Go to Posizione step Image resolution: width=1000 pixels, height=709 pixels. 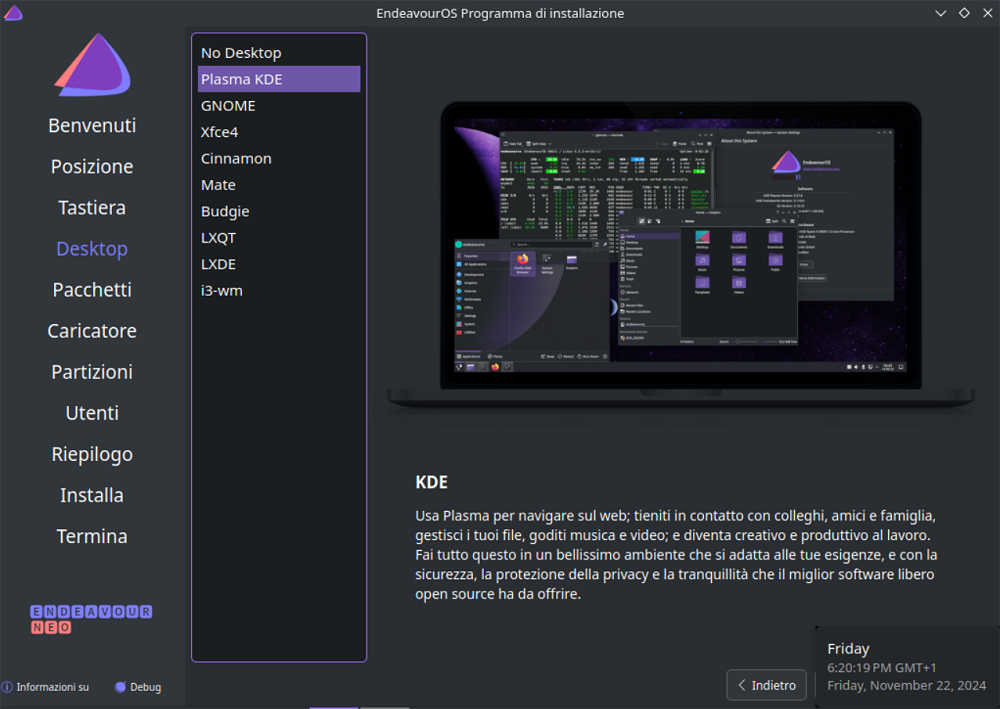92,166
